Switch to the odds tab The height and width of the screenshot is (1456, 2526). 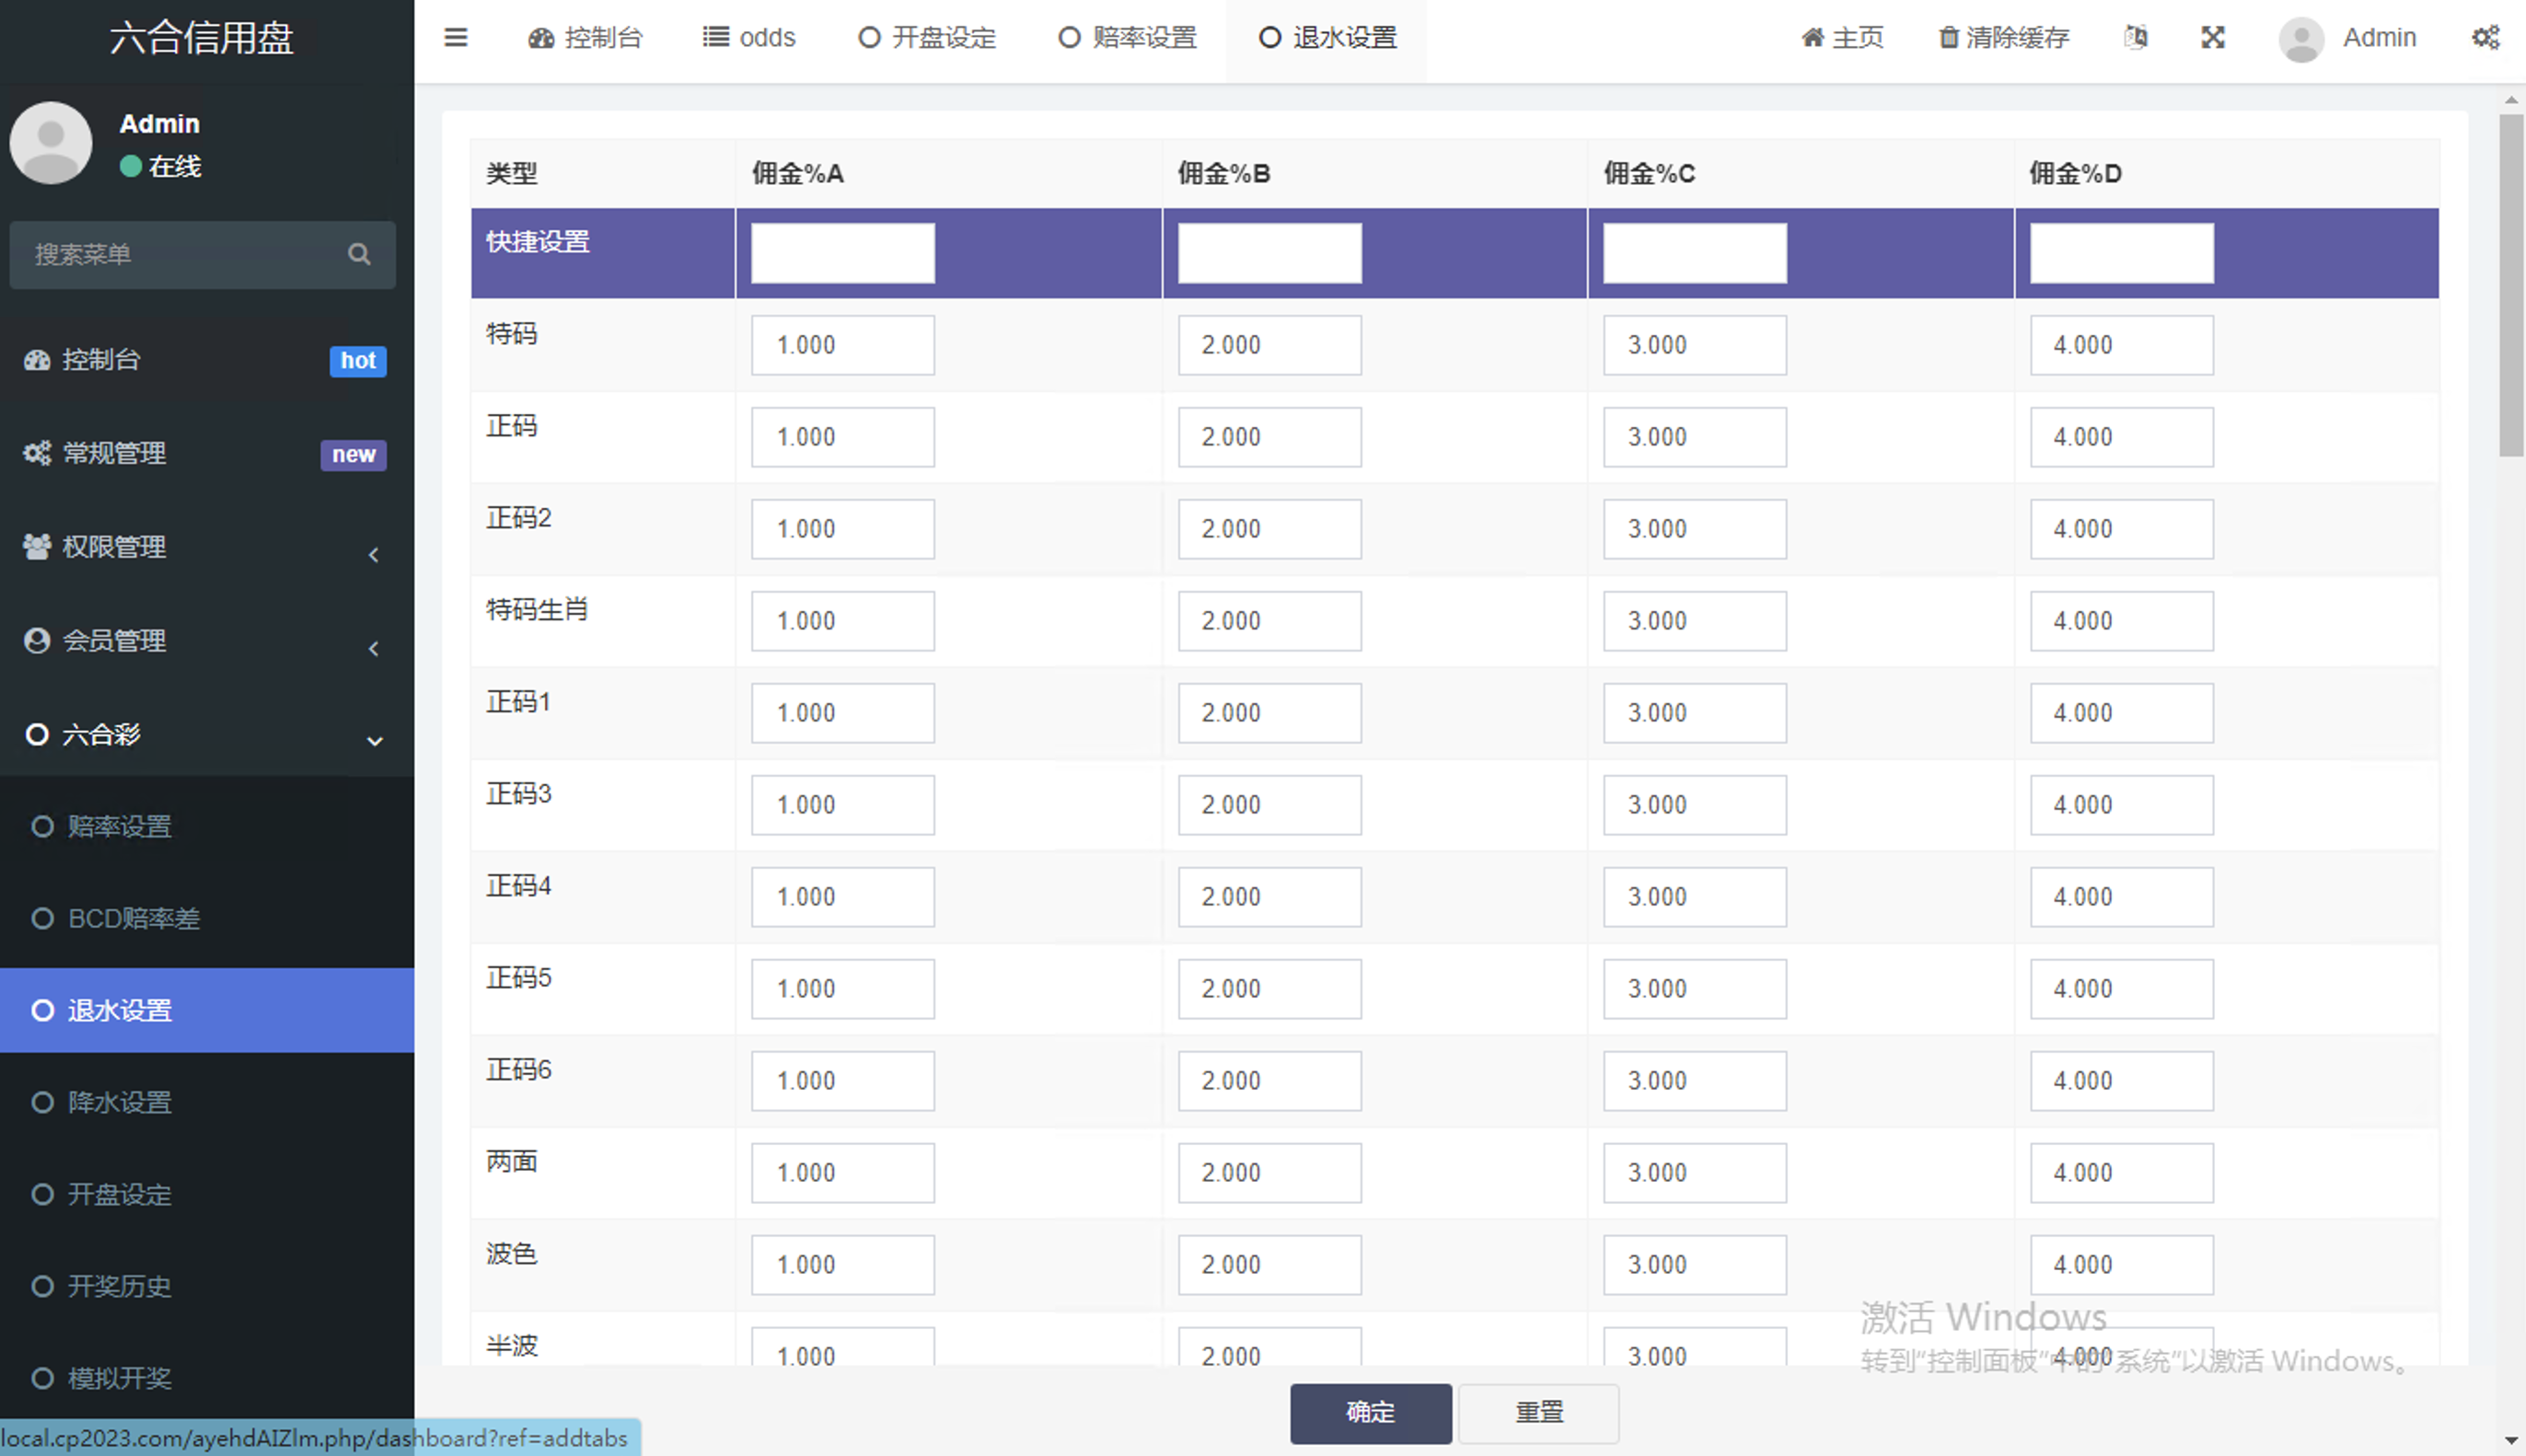click(x=749, y=38)
